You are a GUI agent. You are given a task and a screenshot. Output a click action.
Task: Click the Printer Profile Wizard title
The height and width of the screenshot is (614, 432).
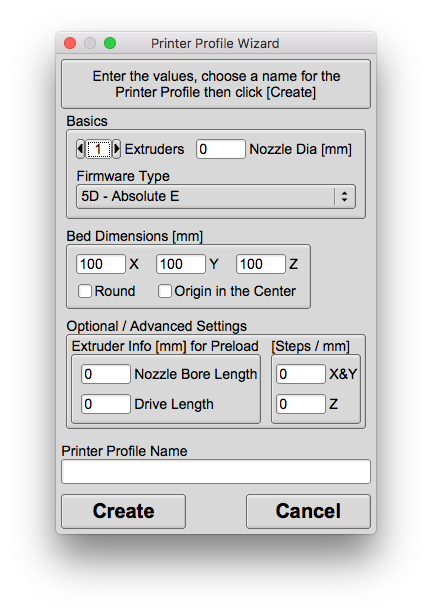coord(215,43)
